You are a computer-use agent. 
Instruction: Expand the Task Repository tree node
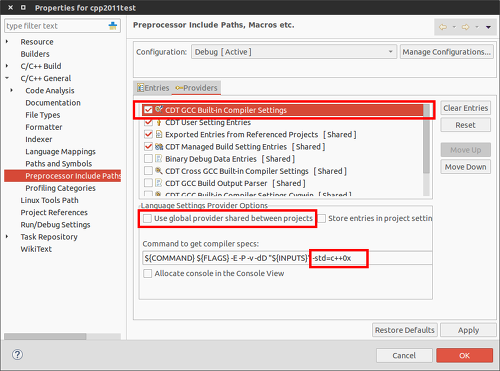pyautogui.click(x=7, y=237)
